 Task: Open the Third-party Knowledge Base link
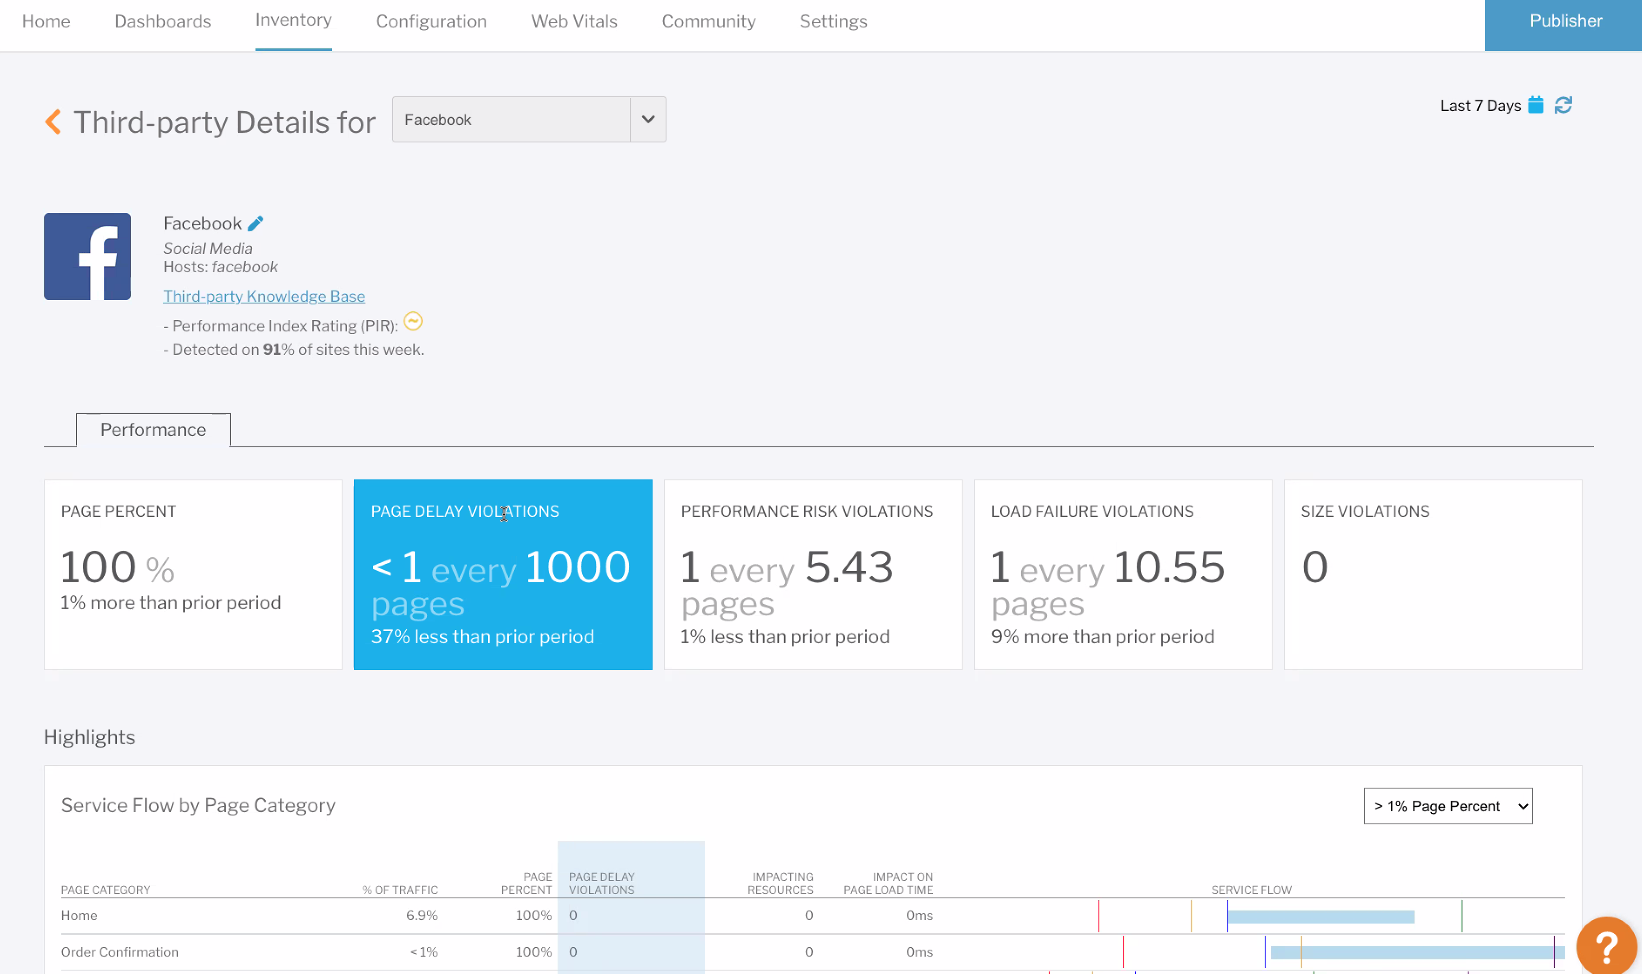[x=264, y=297]
